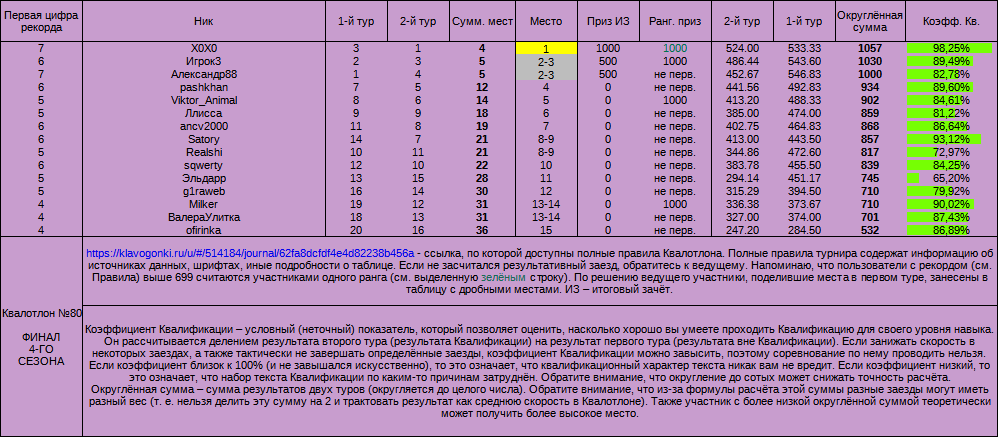Select the nickname Milker
998x437 pixels.
click(204, 205)
